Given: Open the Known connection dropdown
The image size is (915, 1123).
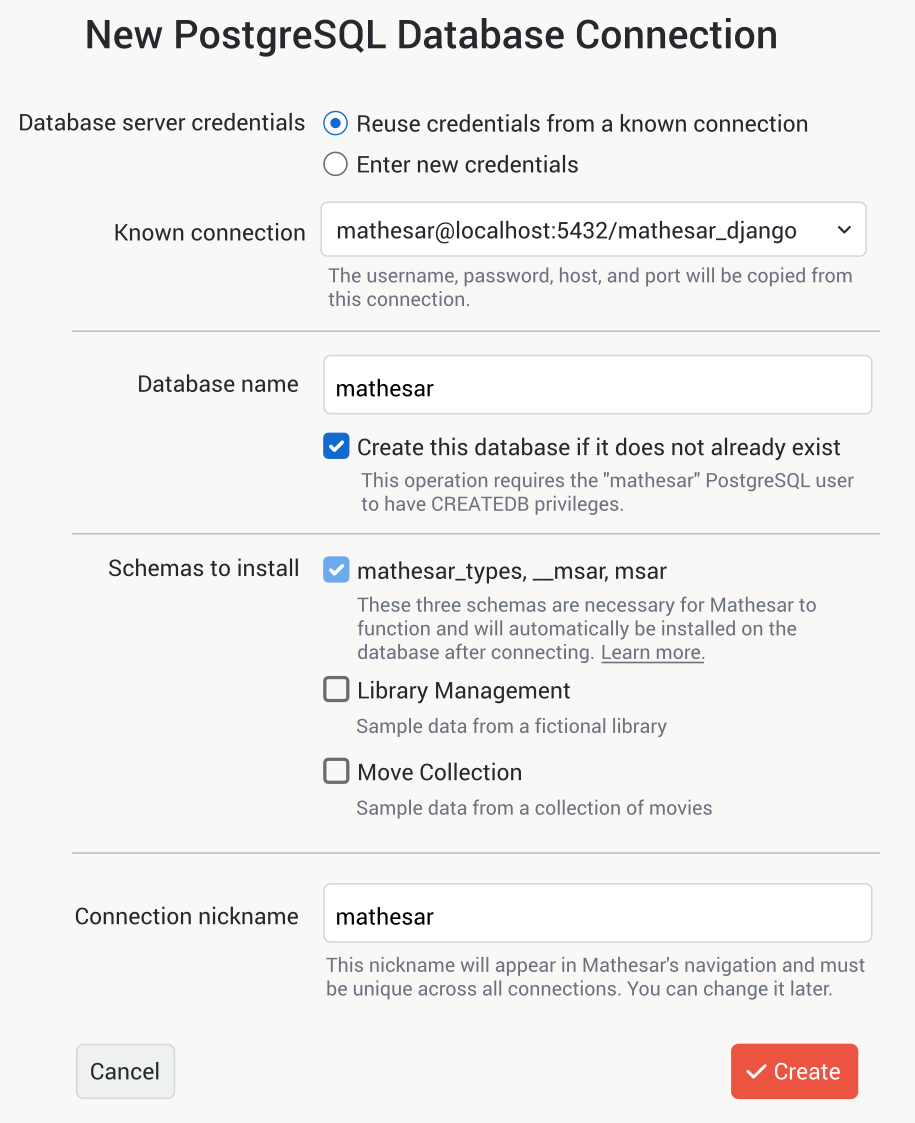Looking at the screenshot, I should point(593,230).
